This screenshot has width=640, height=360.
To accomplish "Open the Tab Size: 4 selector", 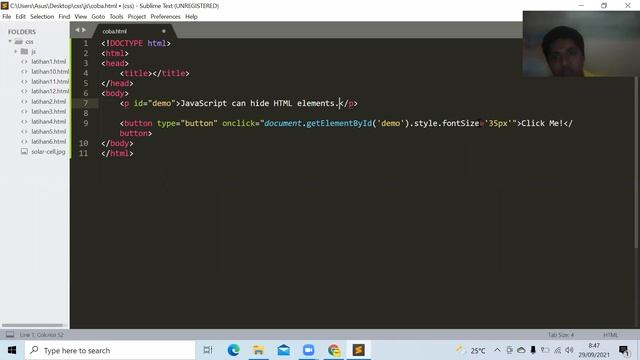I will pos(561,335).
